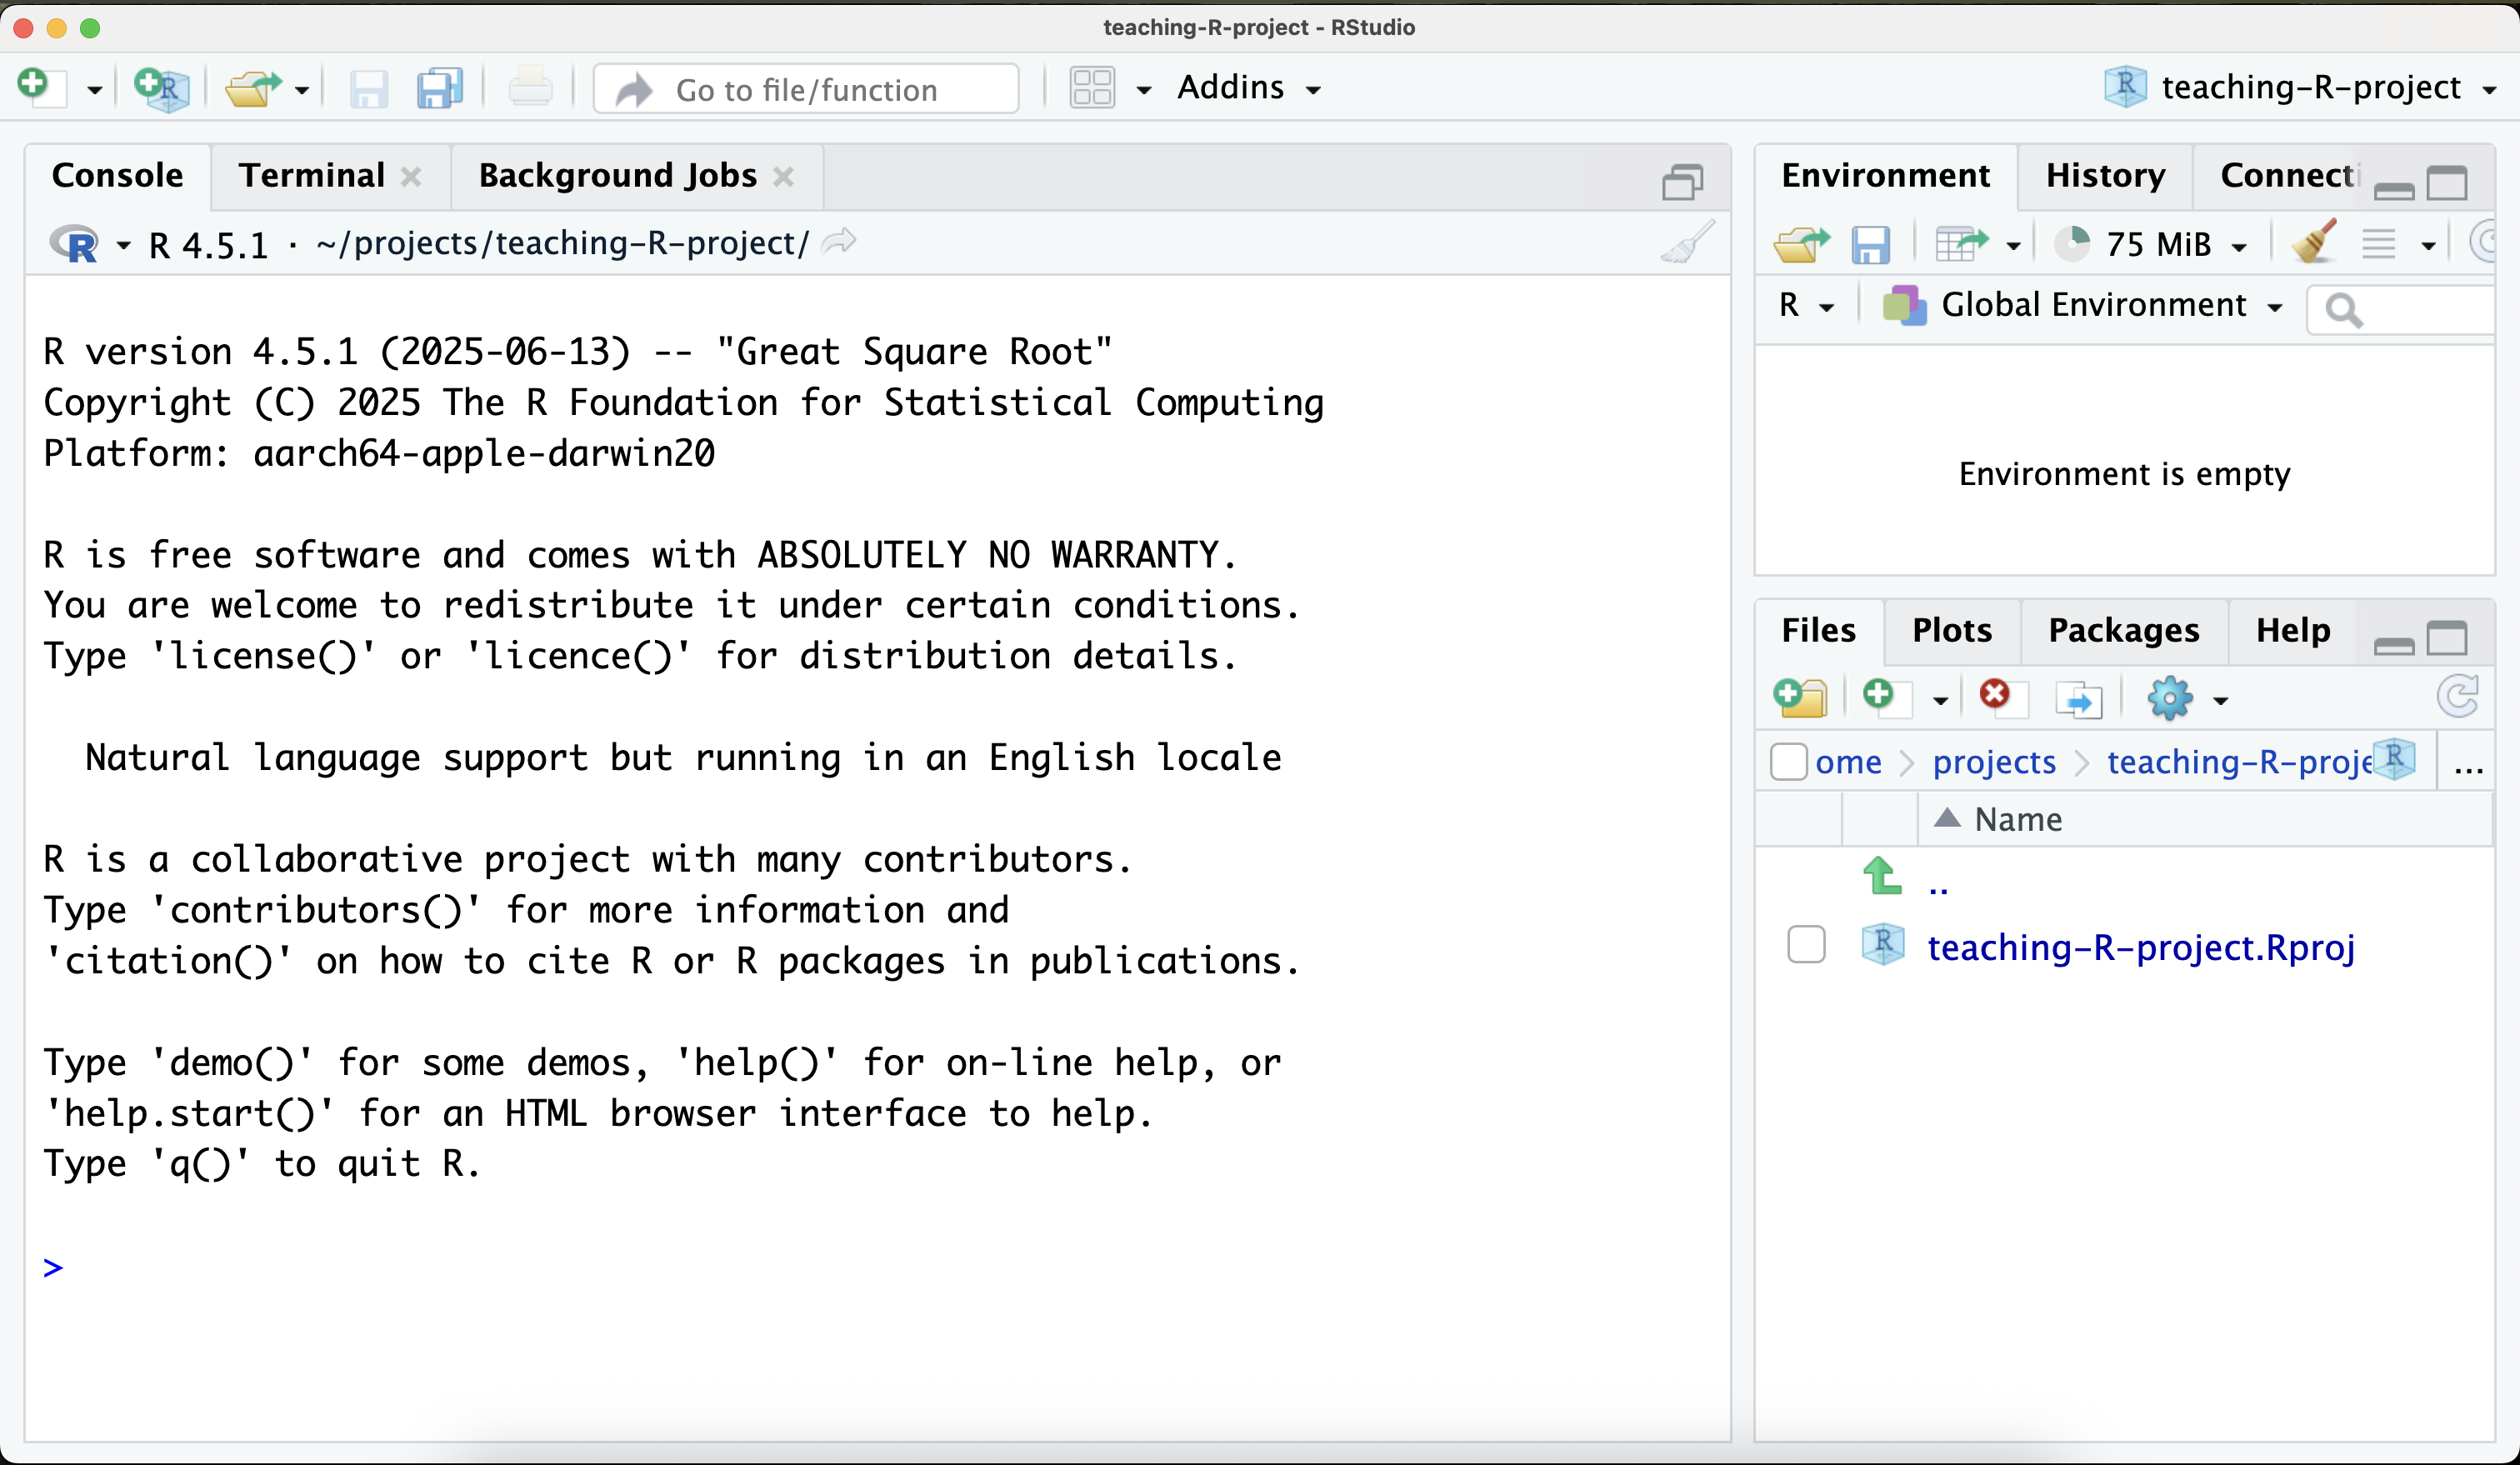
Task: Click the Print icon in main toolbar
Action: pos(530,88)
